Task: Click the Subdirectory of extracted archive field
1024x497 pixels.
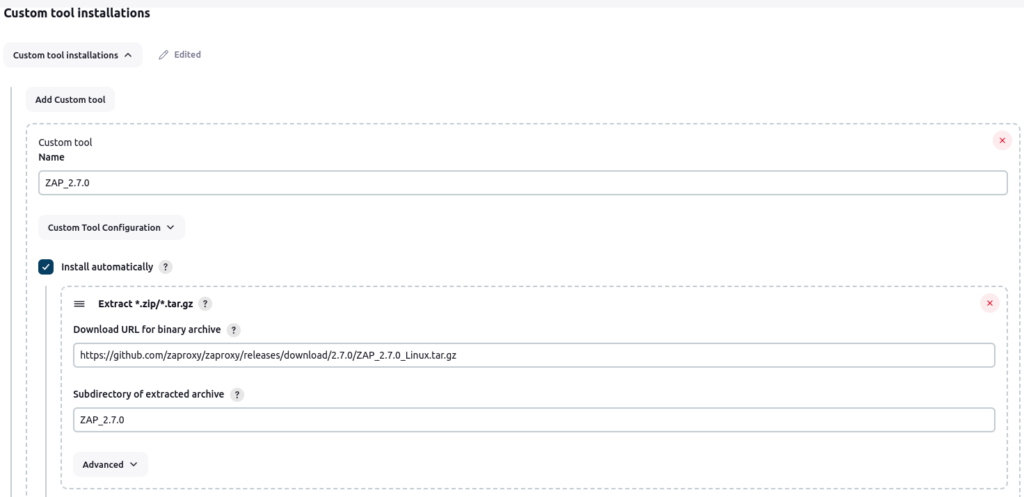Action: point(533,420)
